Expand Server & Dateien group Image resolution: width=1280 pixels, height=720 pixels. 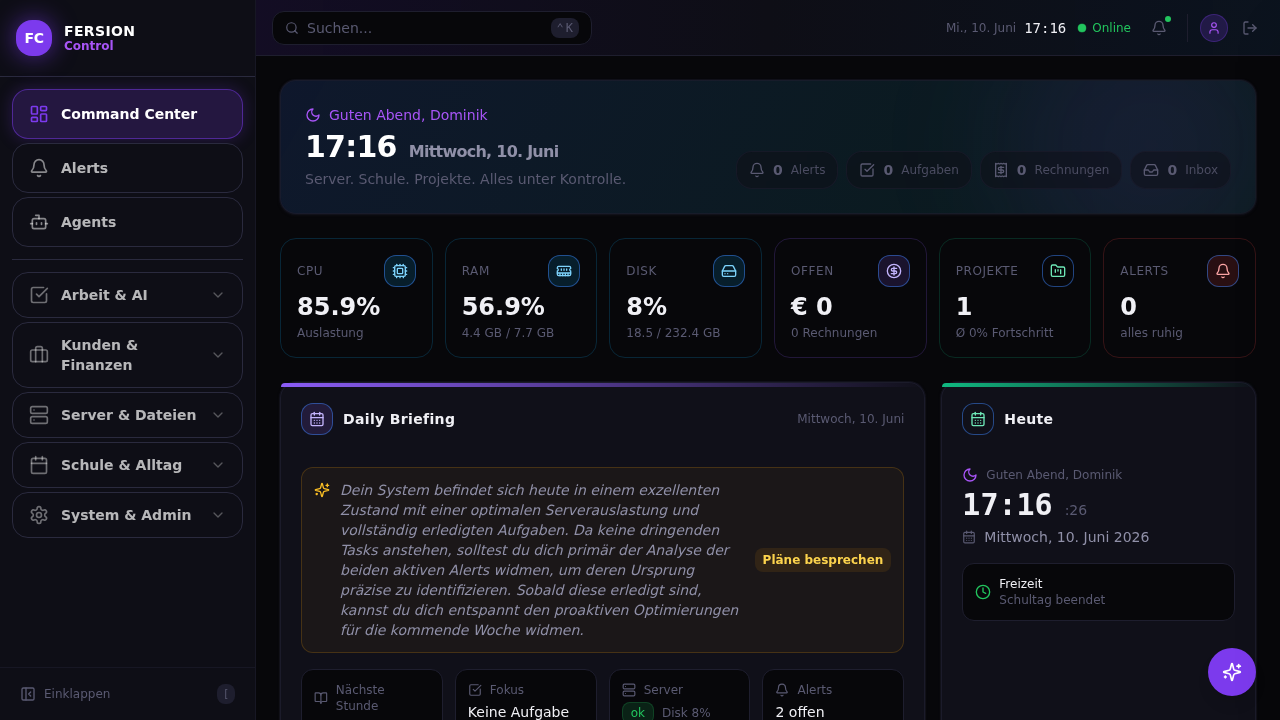coord(127,415)
